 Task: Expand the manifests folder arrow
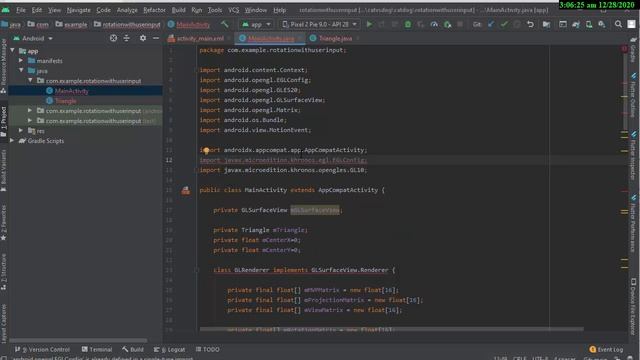pyautogui.click(x=21, y=60)
